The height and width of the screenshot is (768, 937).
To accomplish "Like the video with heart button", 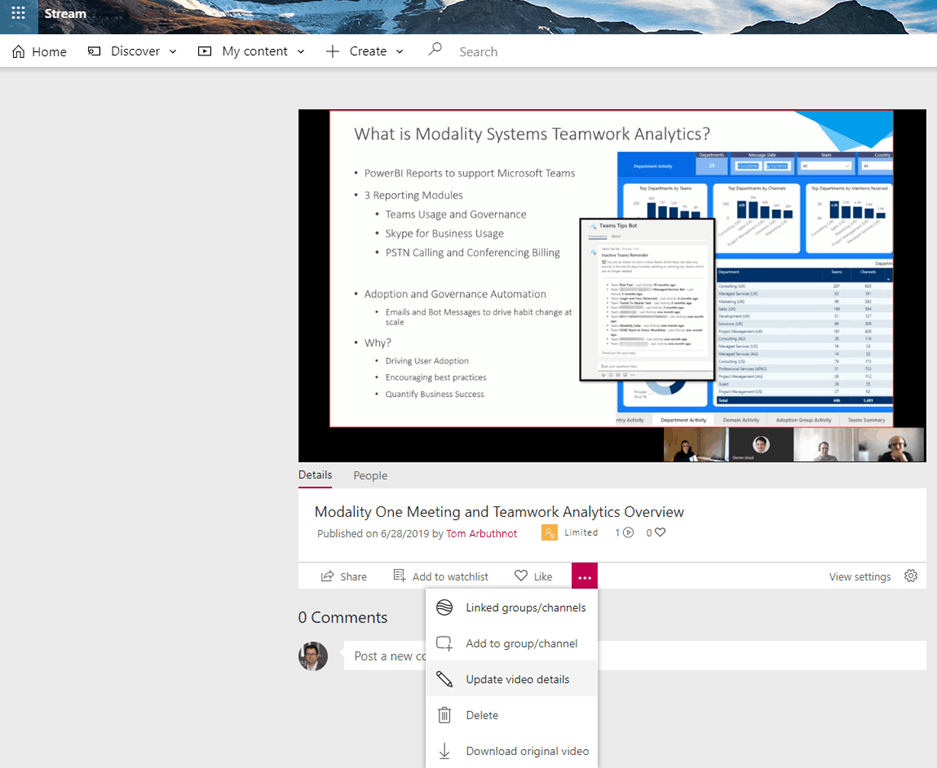I will (533, 576).
